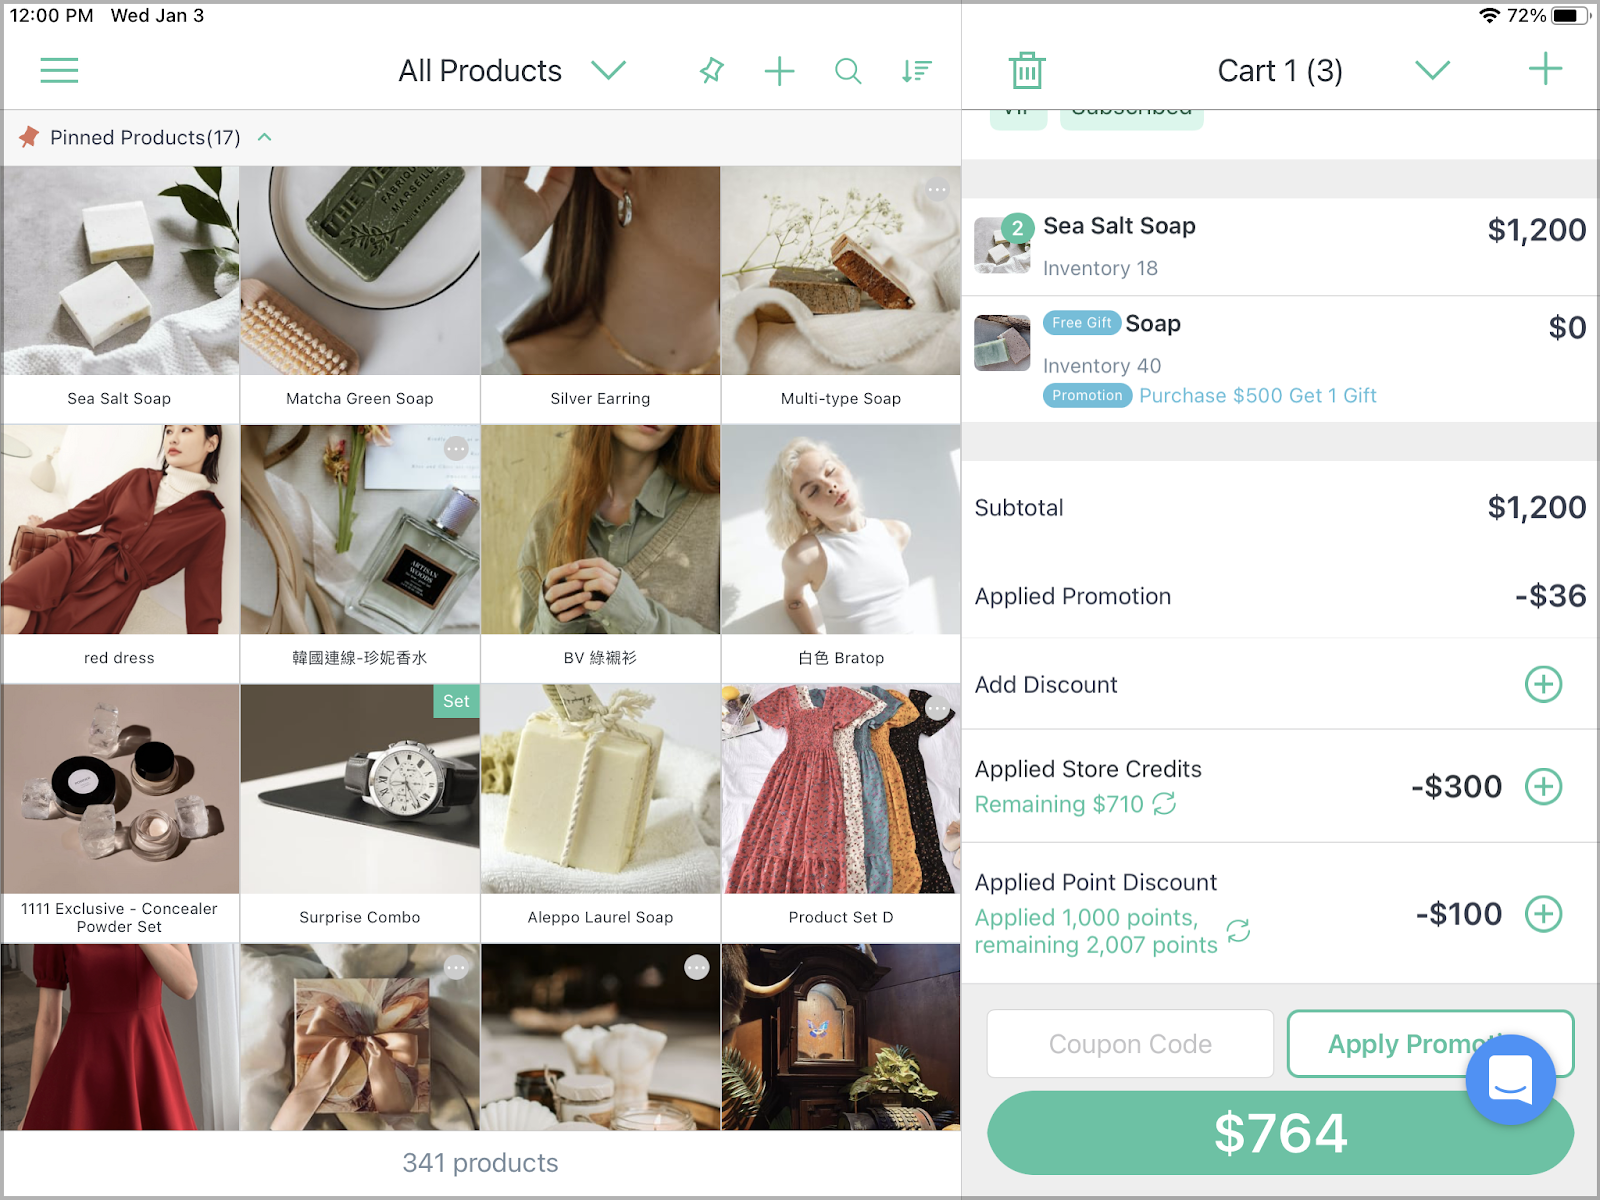Expand the All Products category dropdown
The height and width of the screenshot is (1200, 1600).
click(x=608, y=70)
